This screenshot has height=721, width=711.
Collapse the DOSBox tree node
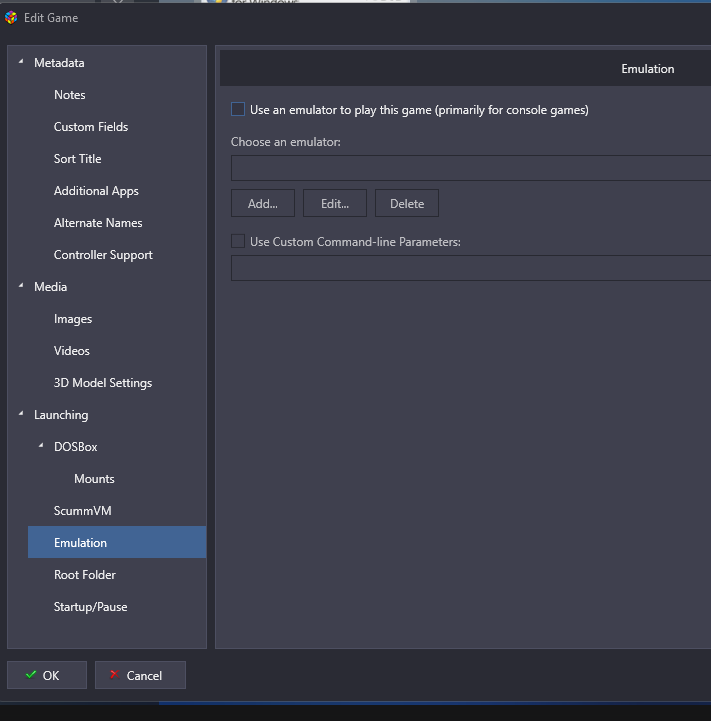click(x=41, y=446)
